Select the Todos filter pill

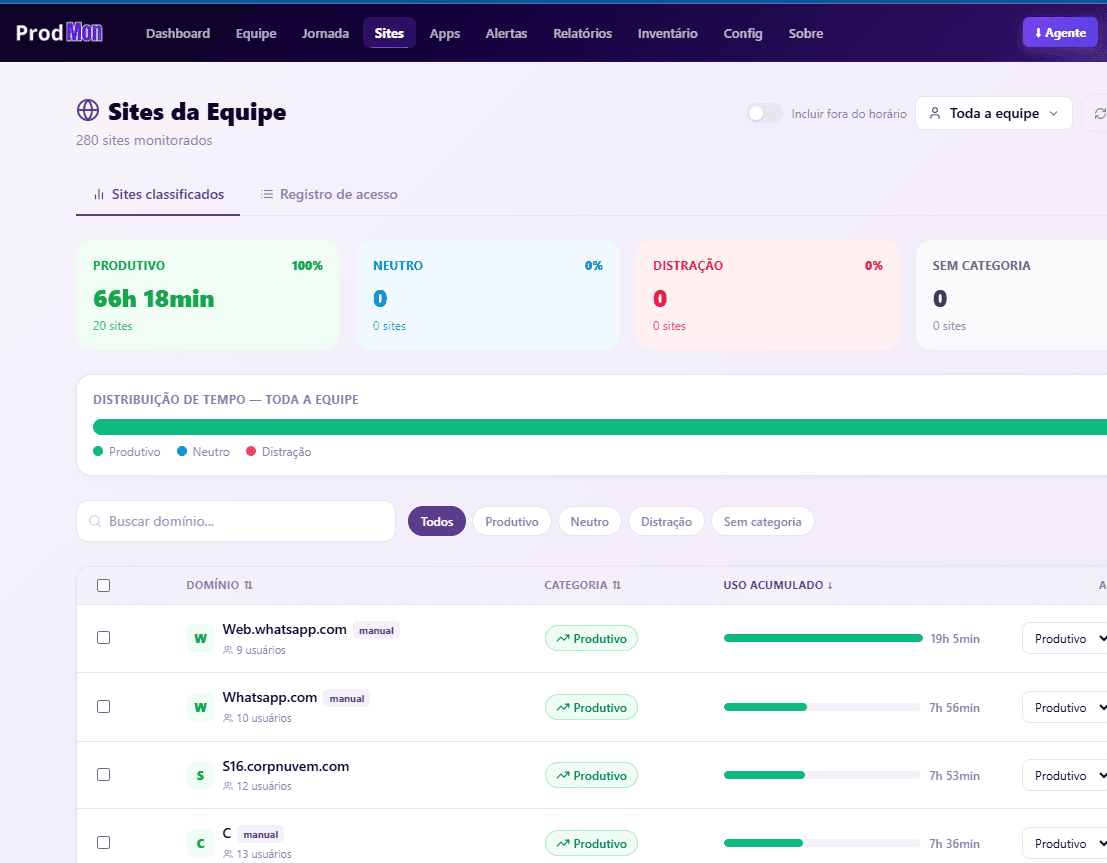point(437,521)
